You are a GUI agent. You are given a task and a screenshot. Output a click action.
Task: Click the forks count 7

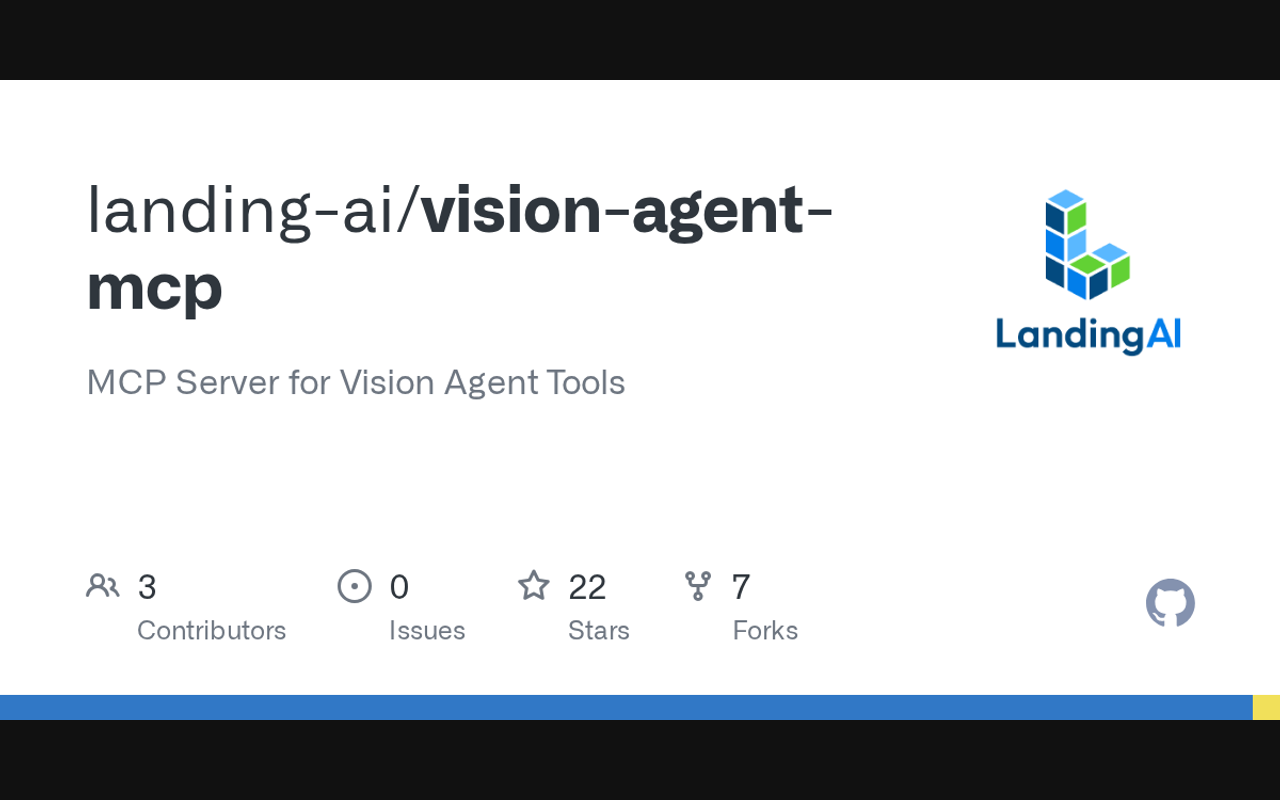pos(741,587)
